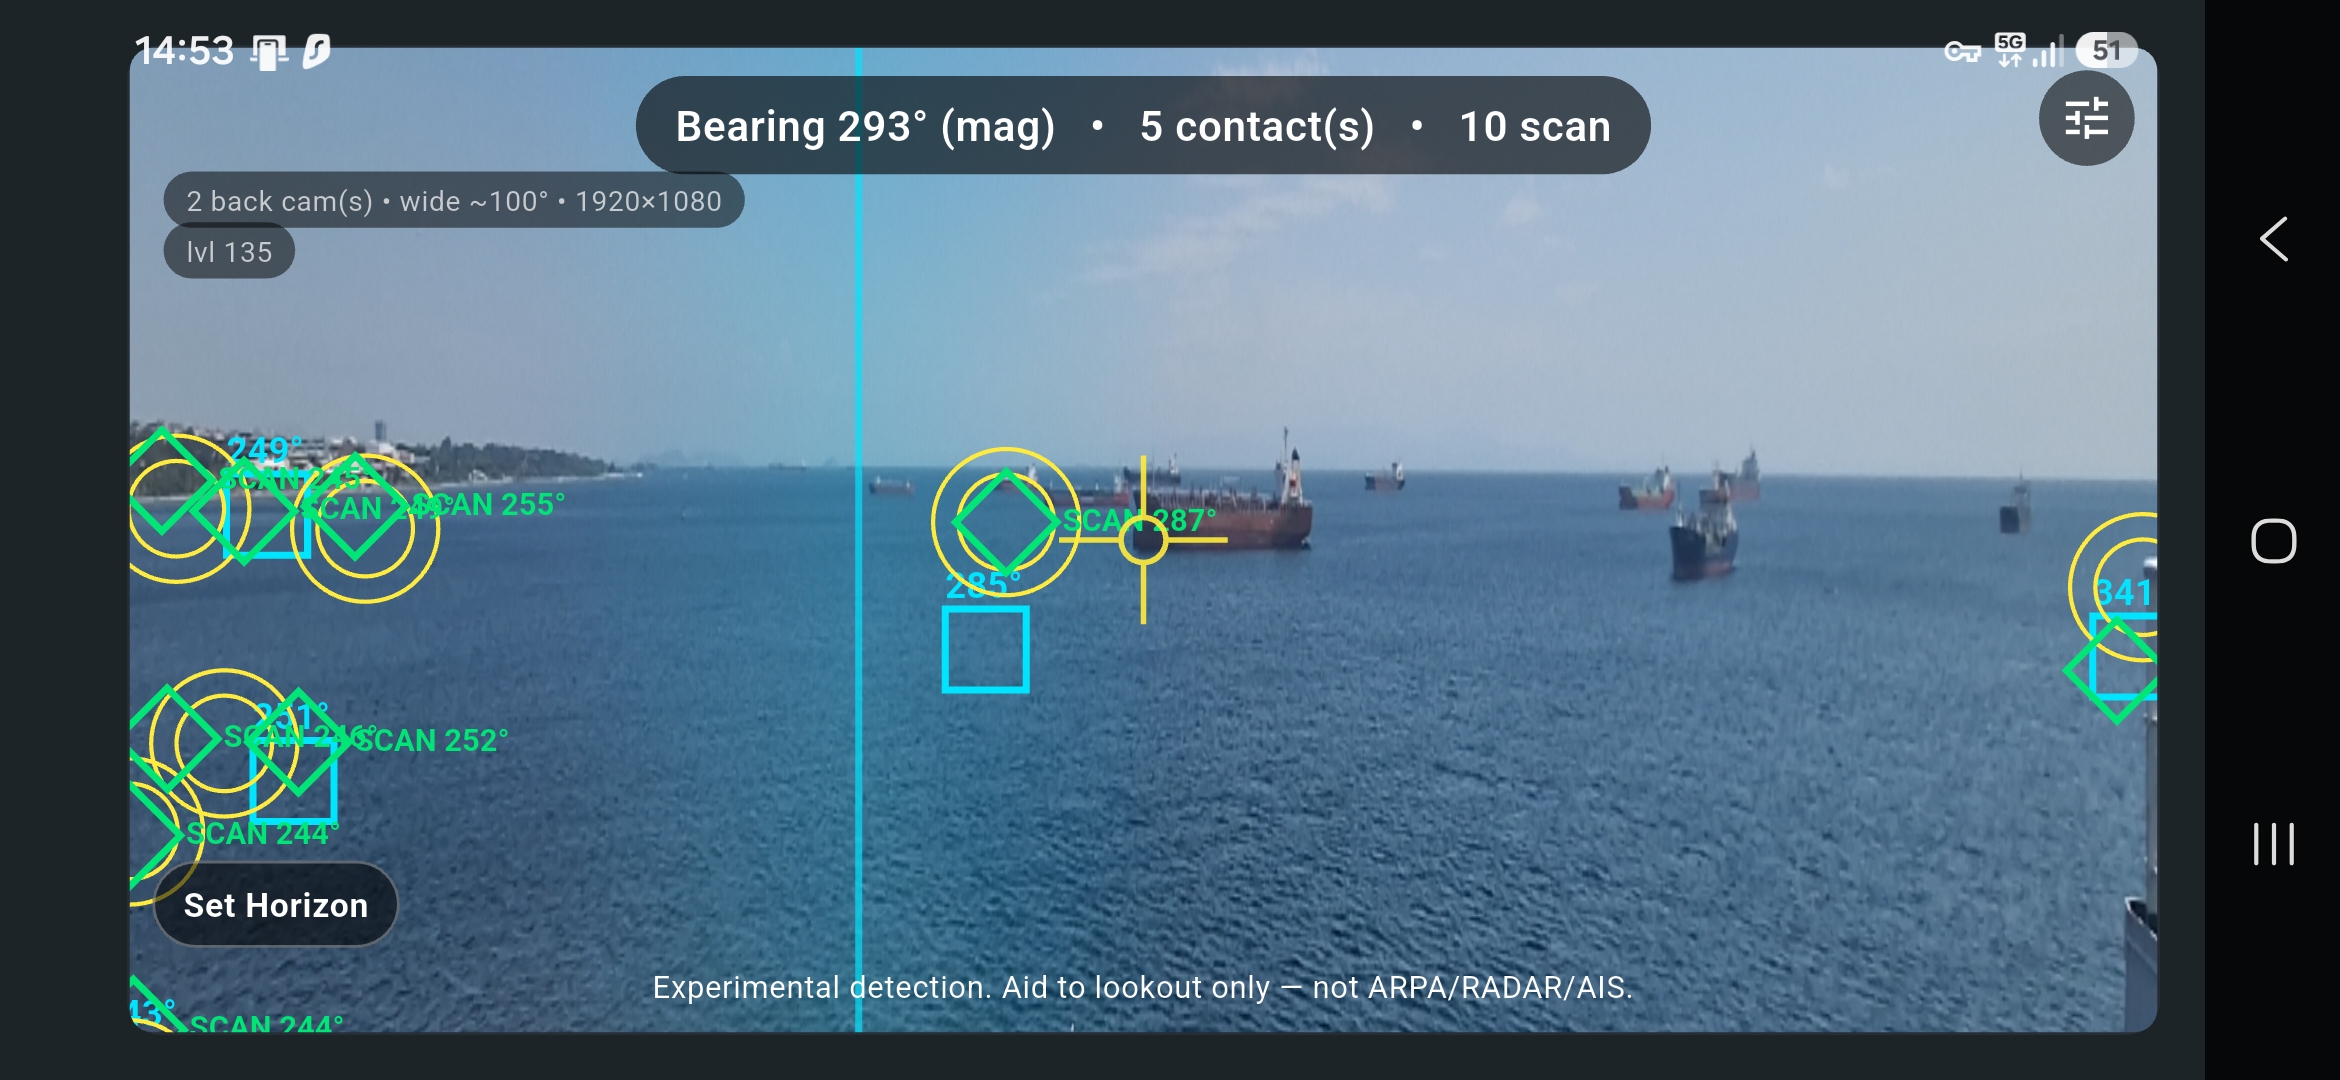Viewport: 2340px width, 1080px height.
Task: Open the tuning settings sliders icon
Action: pos(2086,119)
